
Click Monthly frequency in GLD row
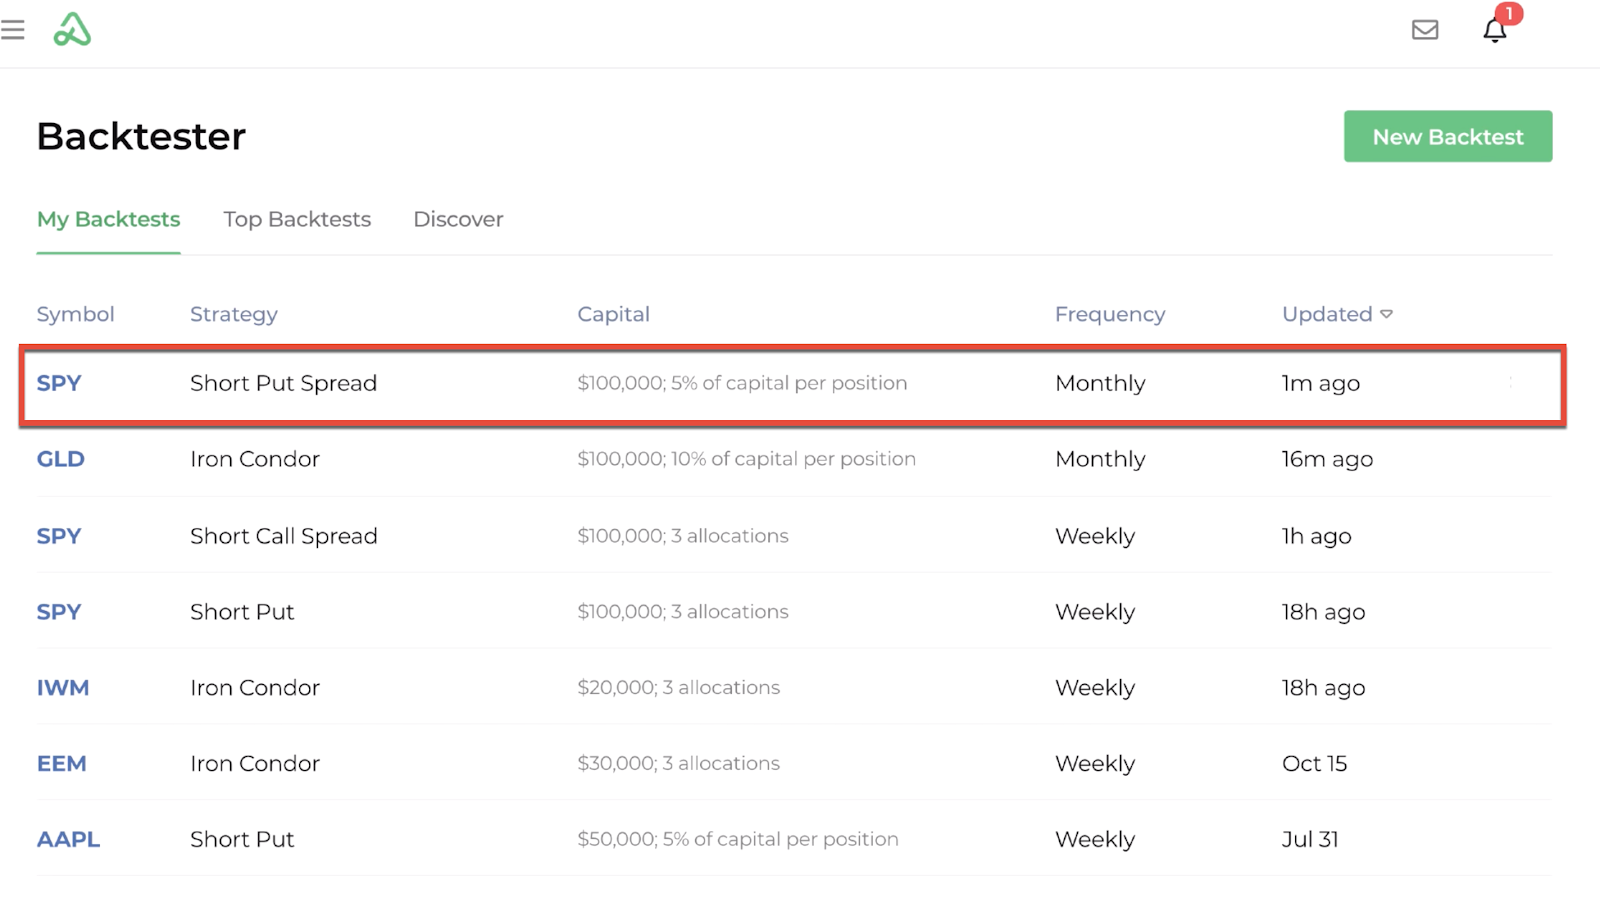(1100, 459)
